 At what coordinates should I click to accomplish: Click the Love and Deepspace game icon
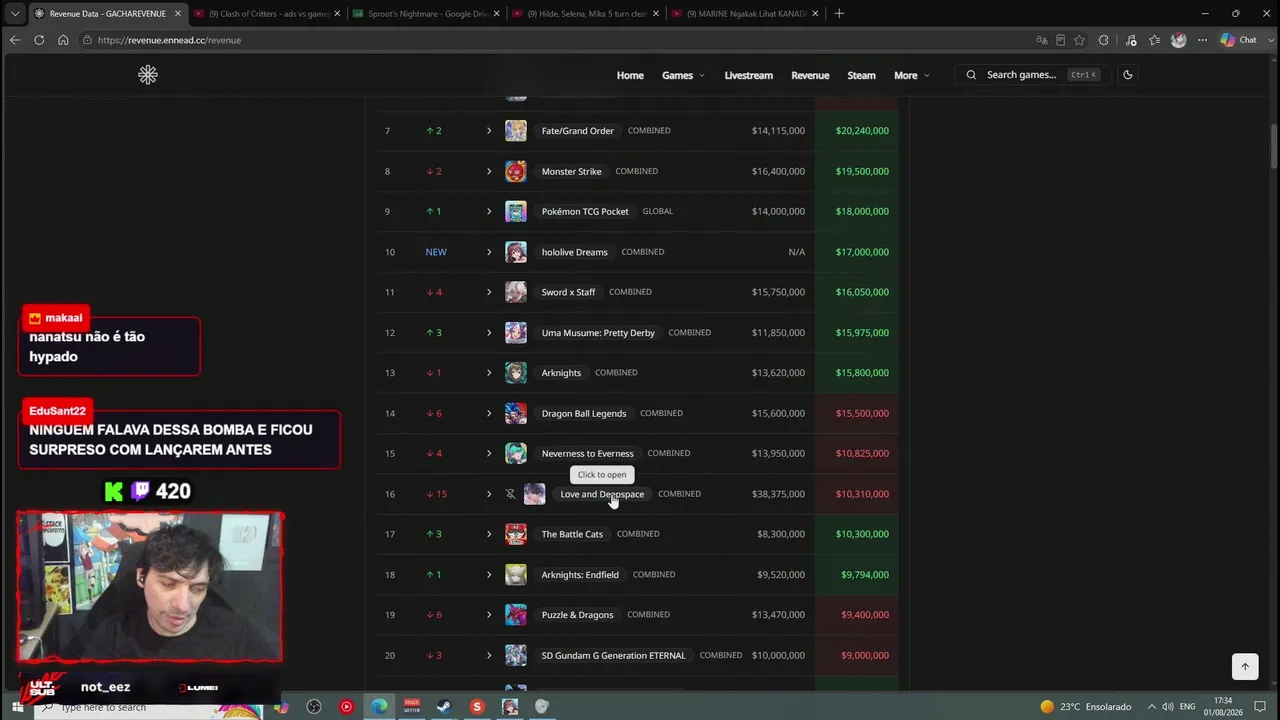(x=535, y=494)
